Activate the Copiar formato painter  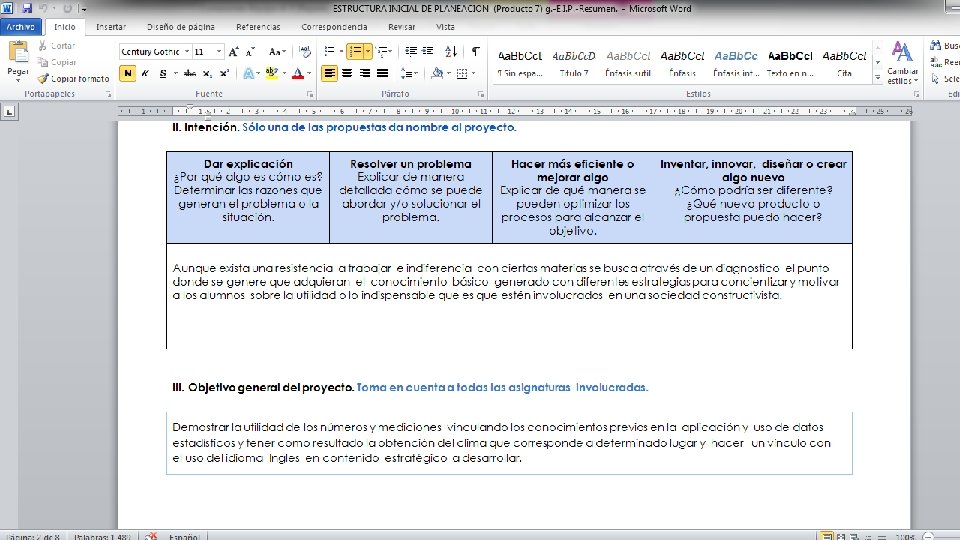[x=73, y=78]
